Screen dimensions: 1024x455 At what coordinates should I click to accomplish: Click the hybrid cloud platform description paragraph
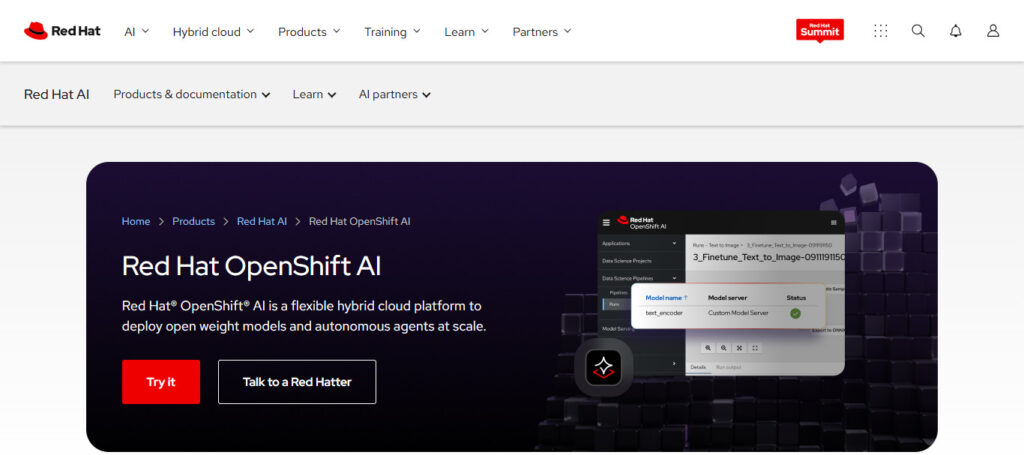click(x=304, y=316)
